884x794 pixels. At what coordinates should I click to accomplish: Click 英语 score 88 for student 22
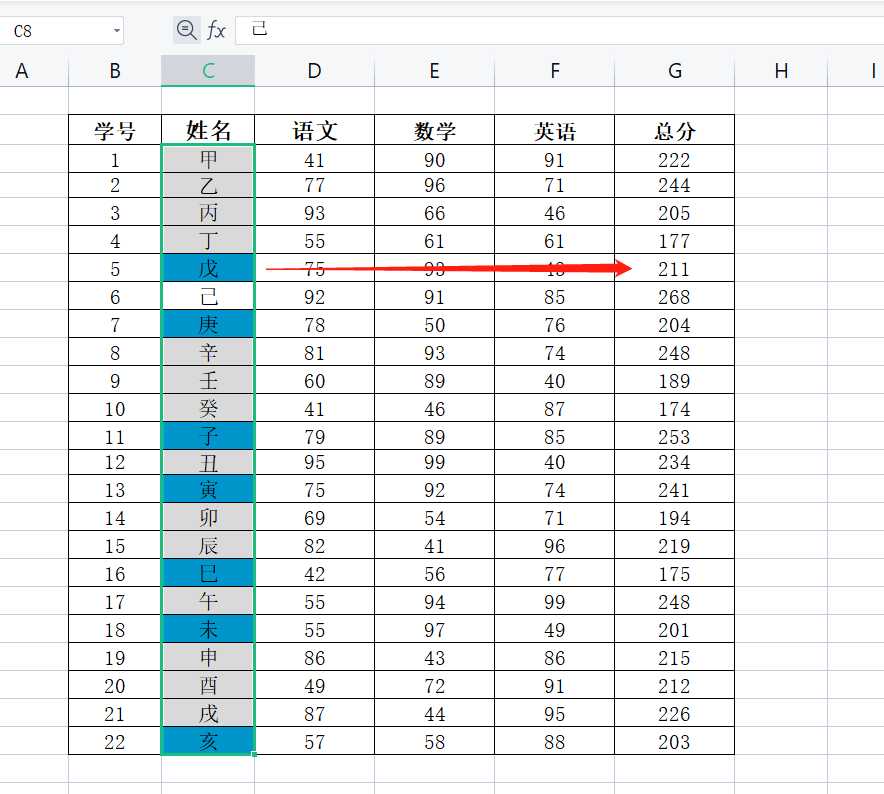tap(555, 740)
